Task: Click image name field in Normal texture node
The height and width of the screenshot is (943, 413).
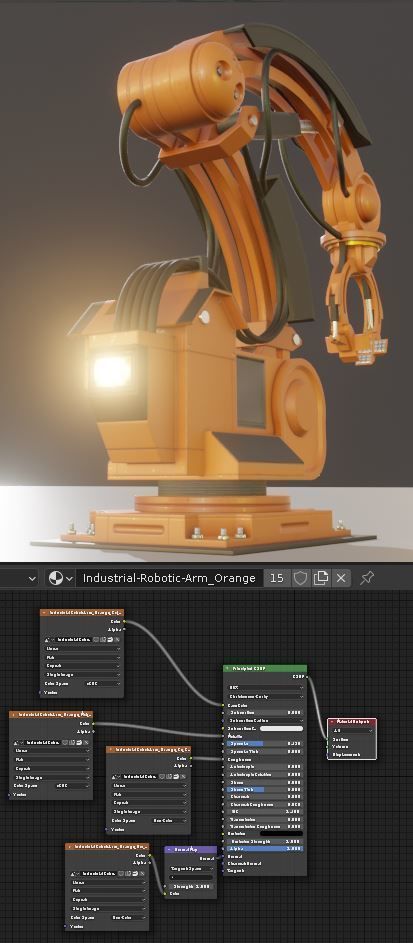Action: (x=100, y=873)
